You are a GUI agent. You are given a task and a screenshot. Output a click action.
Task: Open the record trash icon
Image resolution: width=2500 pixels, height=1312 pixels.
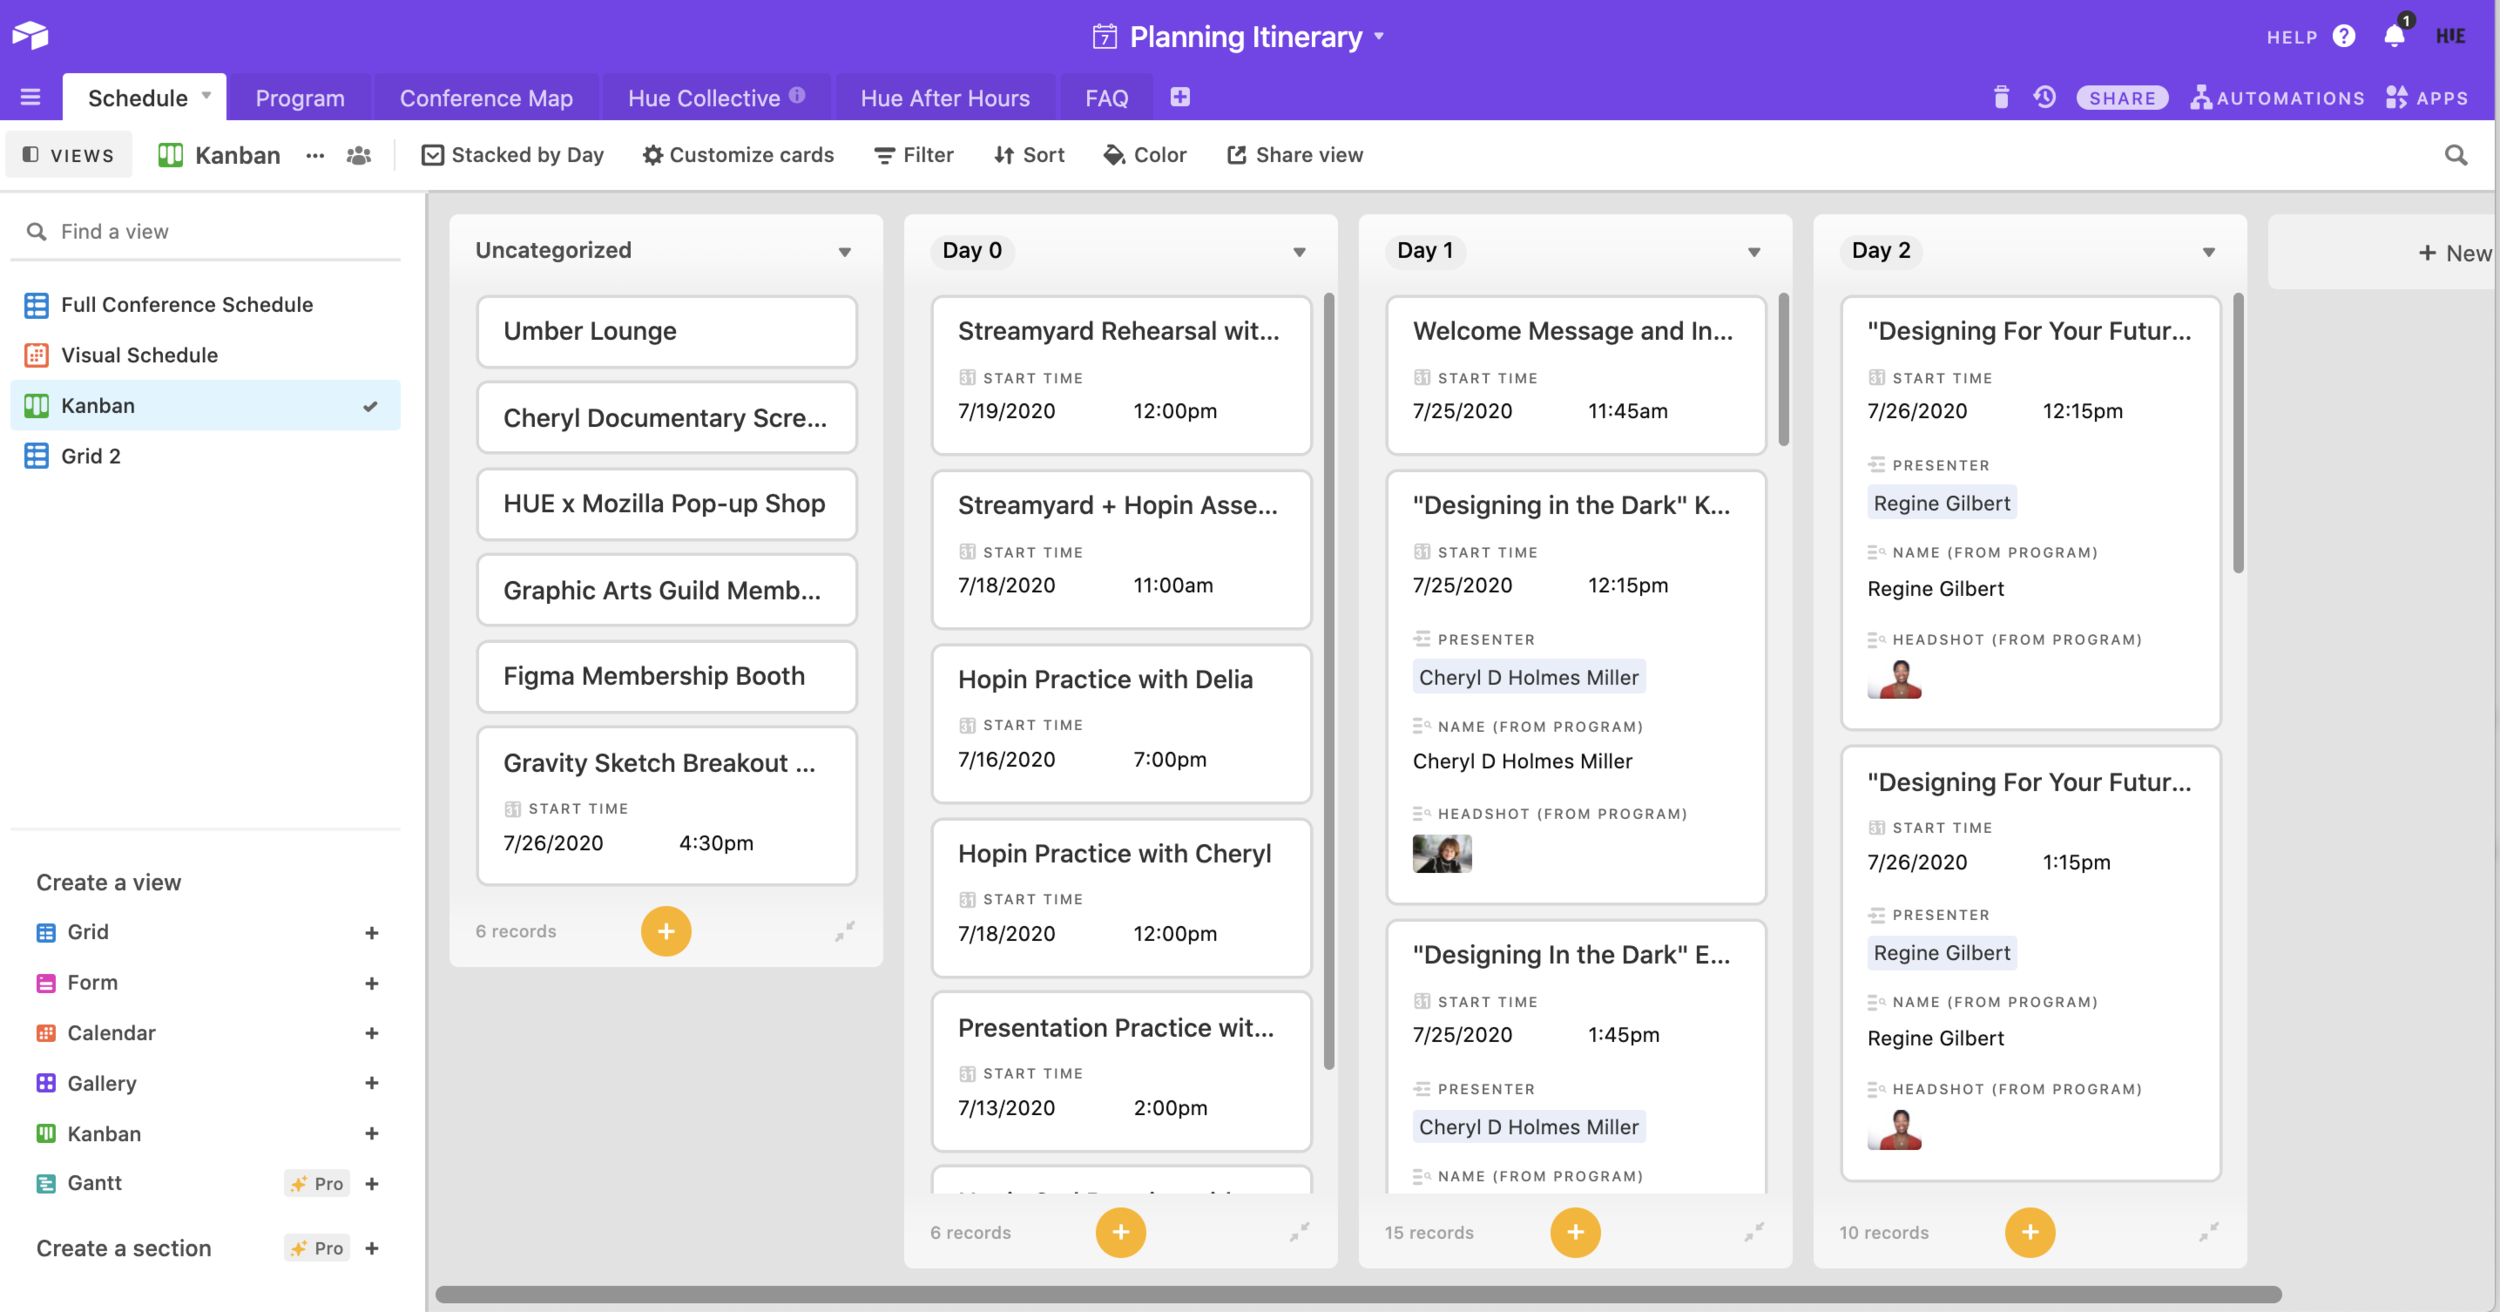[2001, 97]
